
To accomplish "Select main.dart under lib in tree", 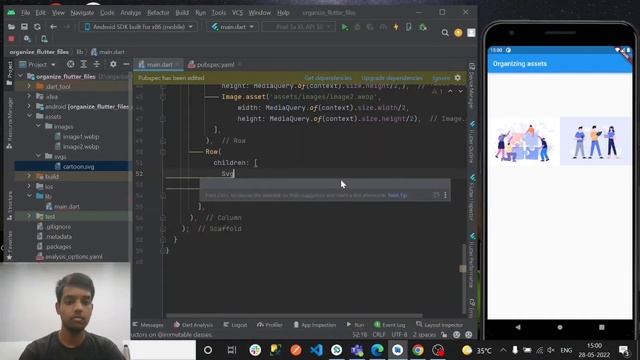I will coord(62,207).
